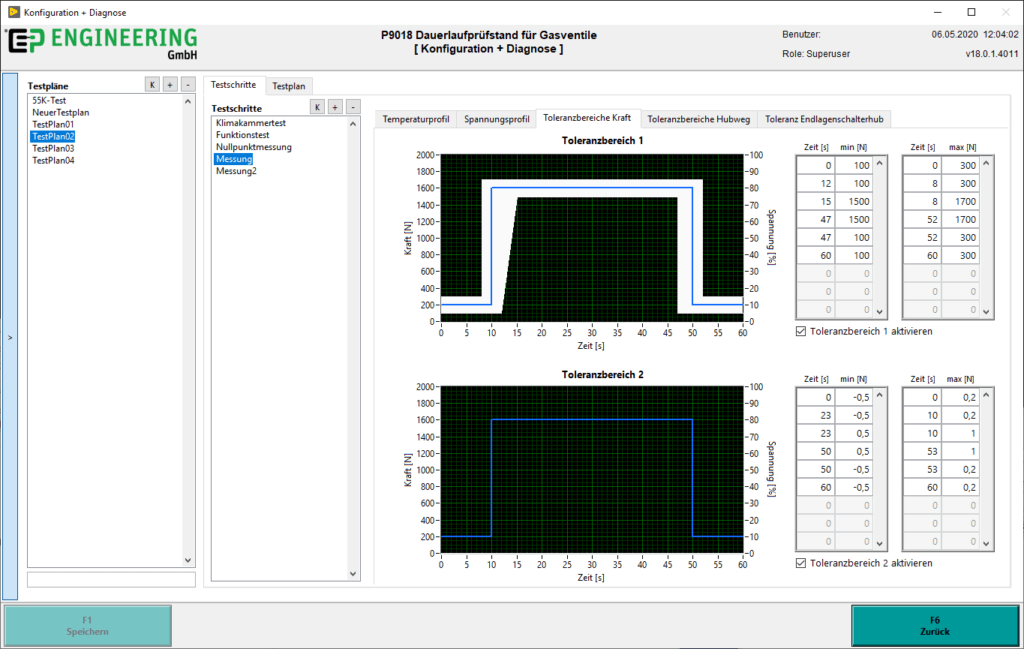Open the Spannungsprofil tab

click(x=496, y=119)
